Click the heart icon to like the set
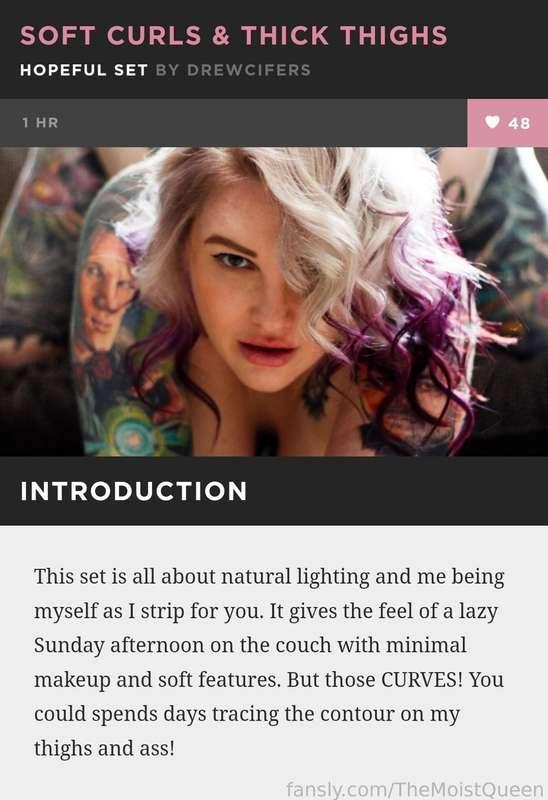The height and width of the screenshot is (800, 548). 492,122
